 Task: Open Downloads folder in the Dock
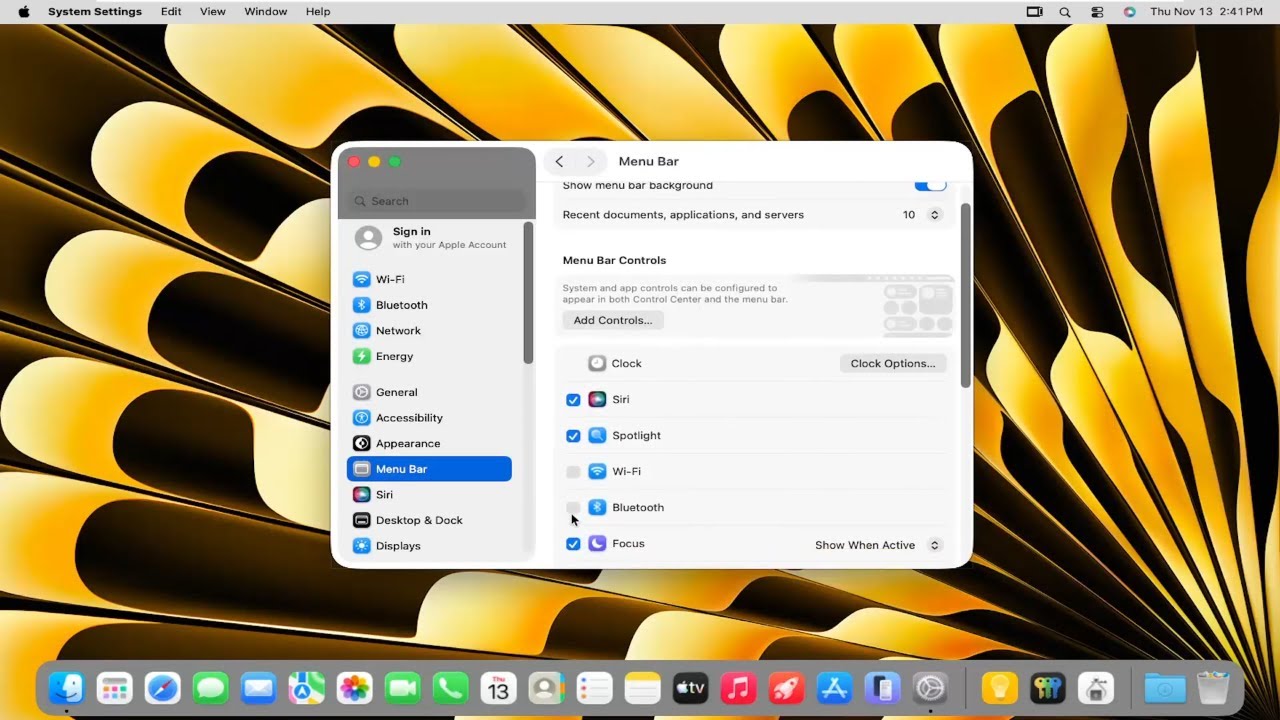(1165, 688)
